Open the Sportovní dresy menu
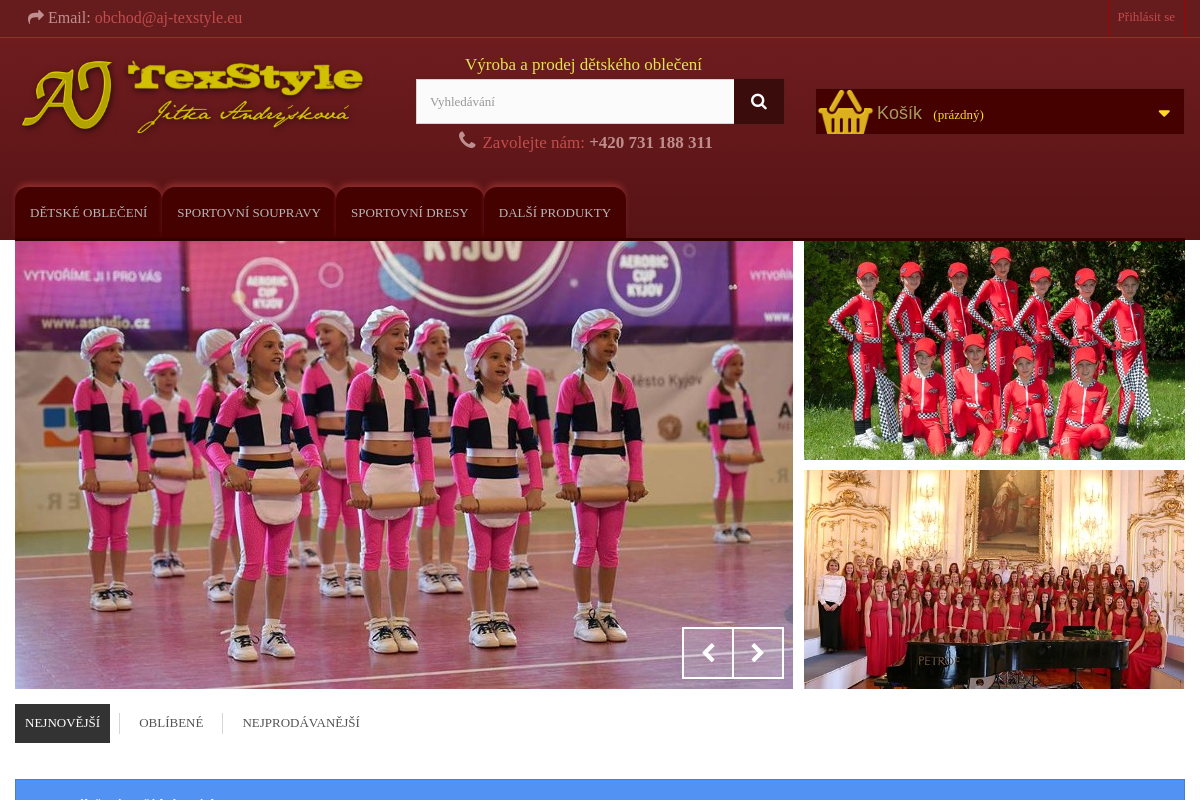The height and width of the screenshot is (800, 1200). click(x=409, y=213)
